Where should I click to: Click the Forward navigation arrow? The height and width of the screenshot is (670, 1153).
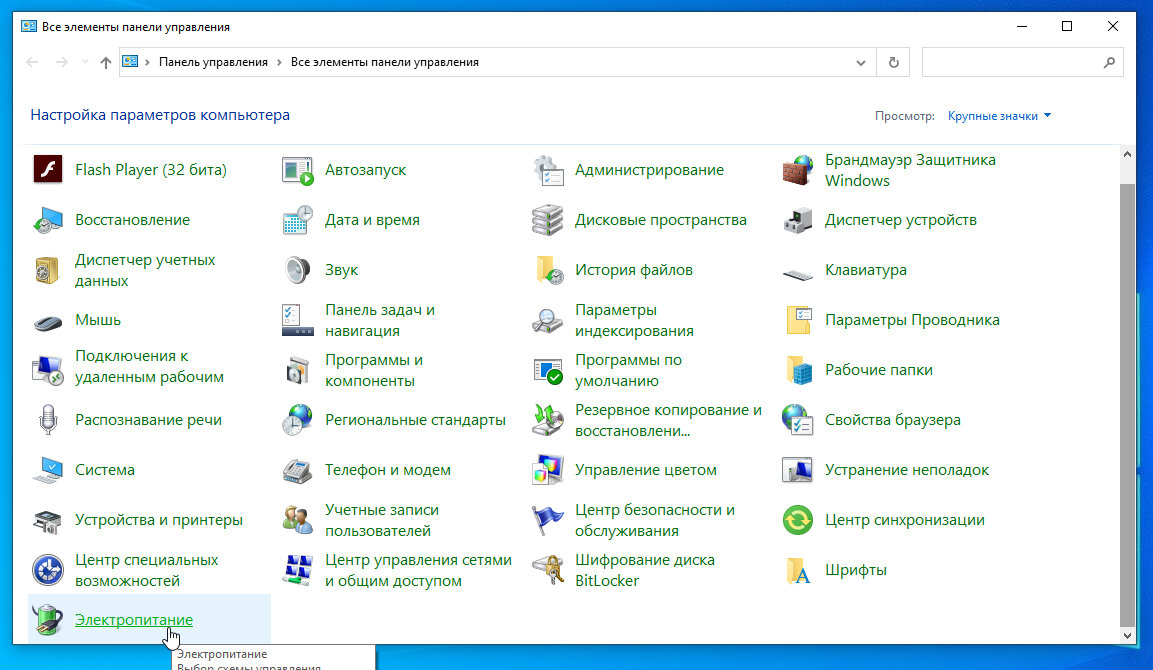[62, 63]
